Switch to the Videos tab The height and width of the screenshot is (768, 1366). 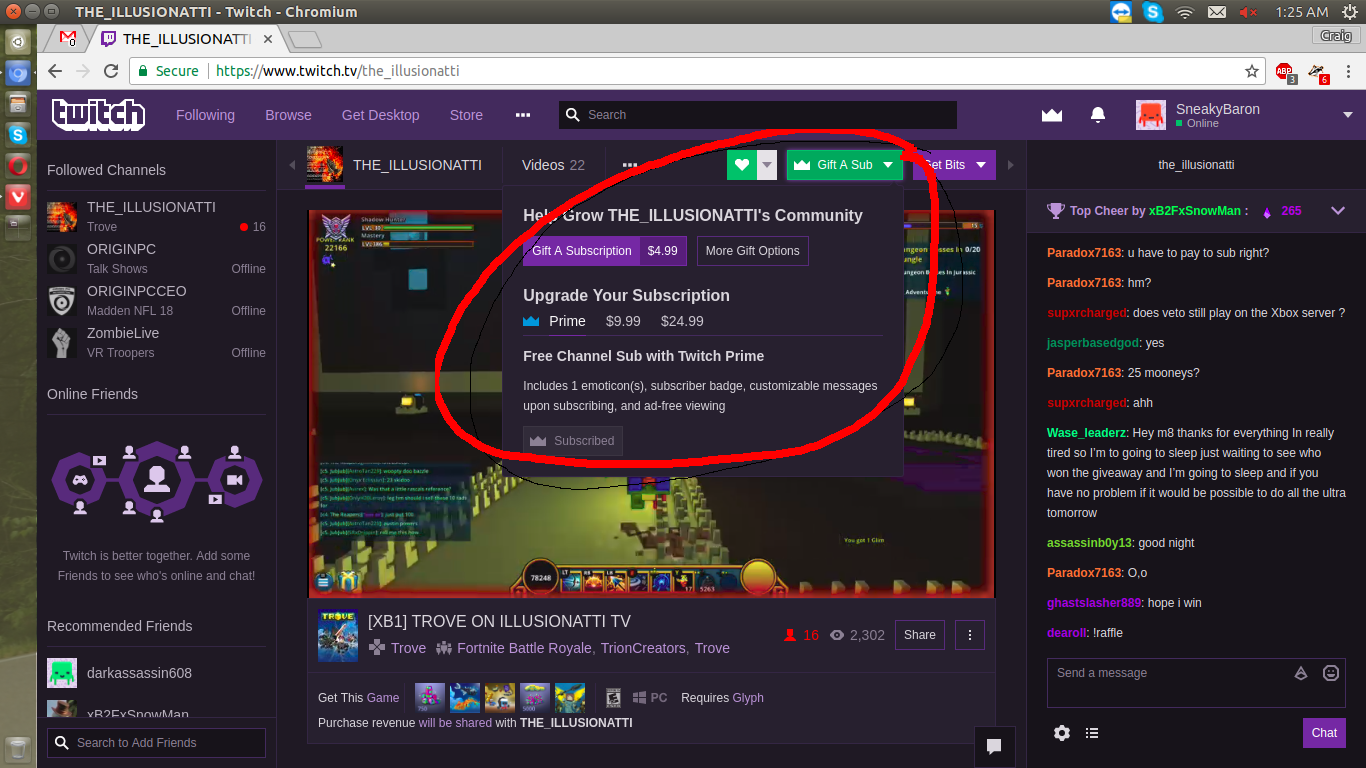553,165
